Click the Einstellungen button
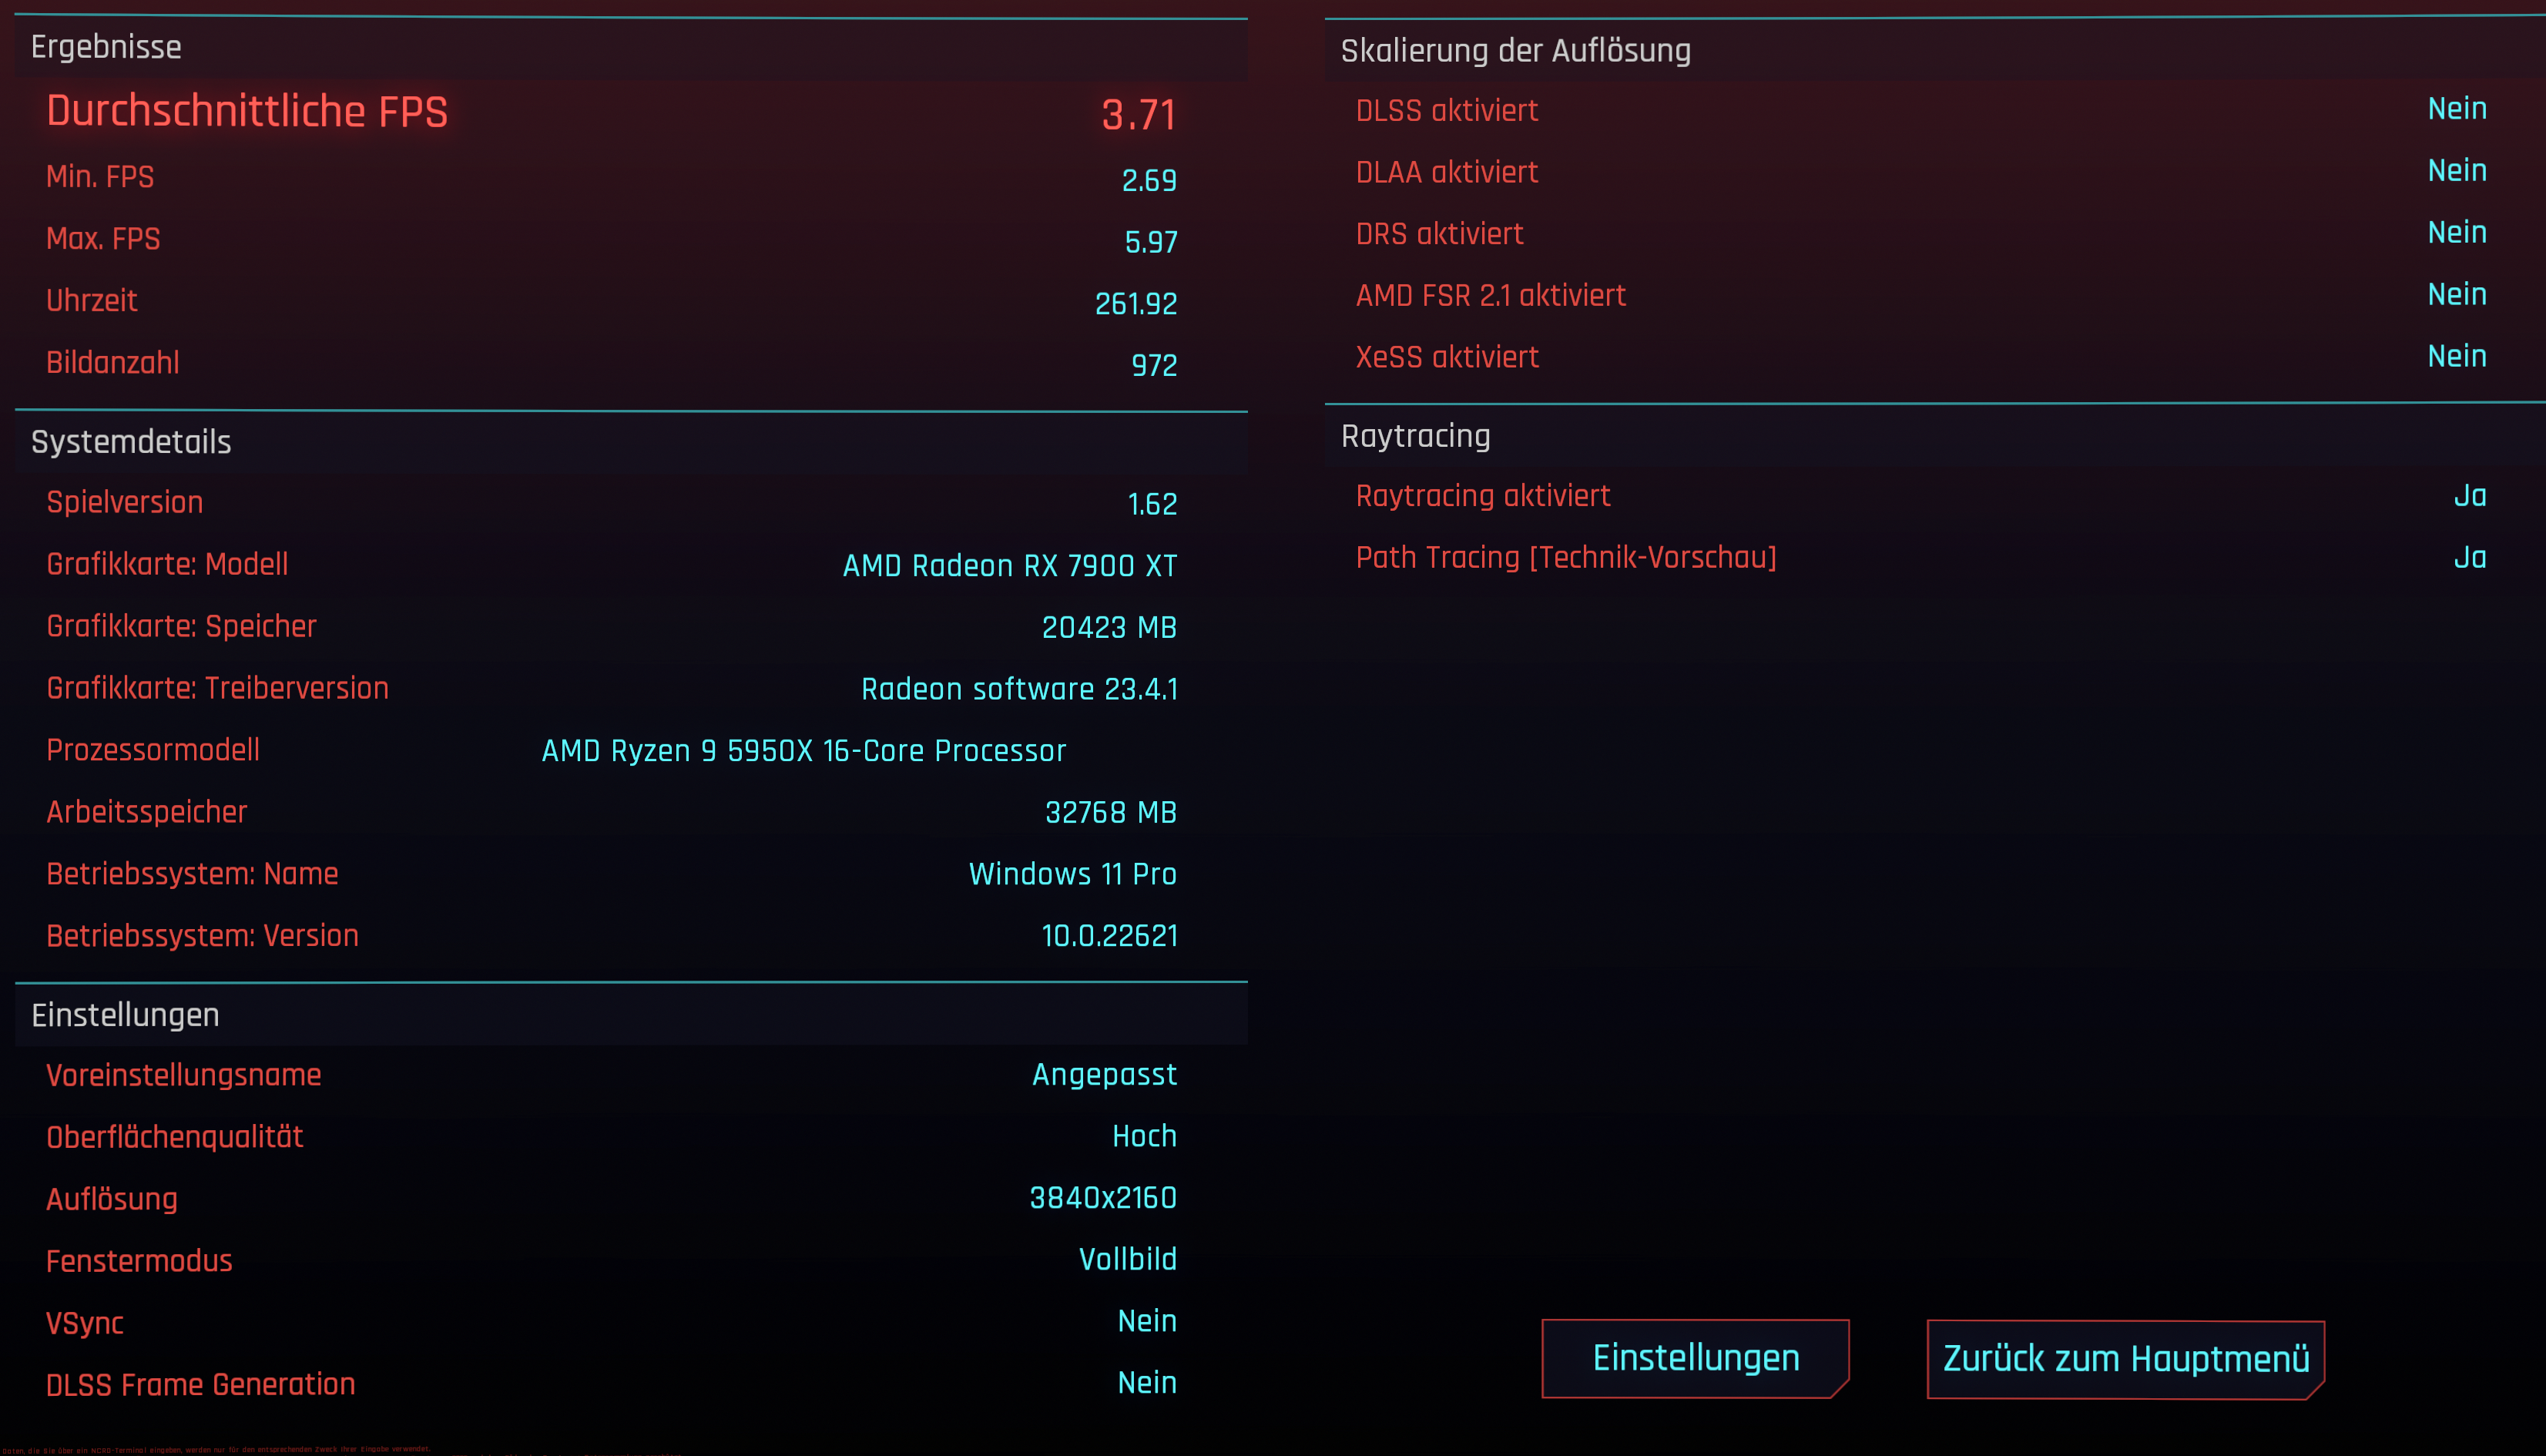Image resolution: width=2546 pixels, height=1456 pixels. (x=1695, y=1358)
